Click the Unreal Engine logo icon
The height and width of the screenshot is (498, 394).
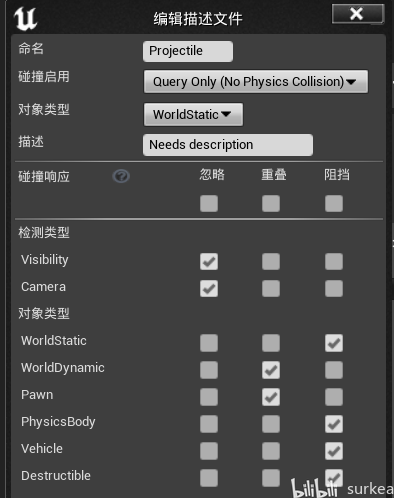(x=25, y=19)
